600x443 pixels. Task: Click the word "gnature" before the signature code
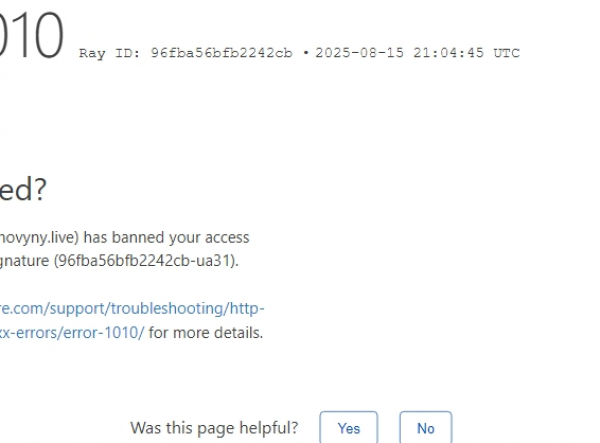24,261
